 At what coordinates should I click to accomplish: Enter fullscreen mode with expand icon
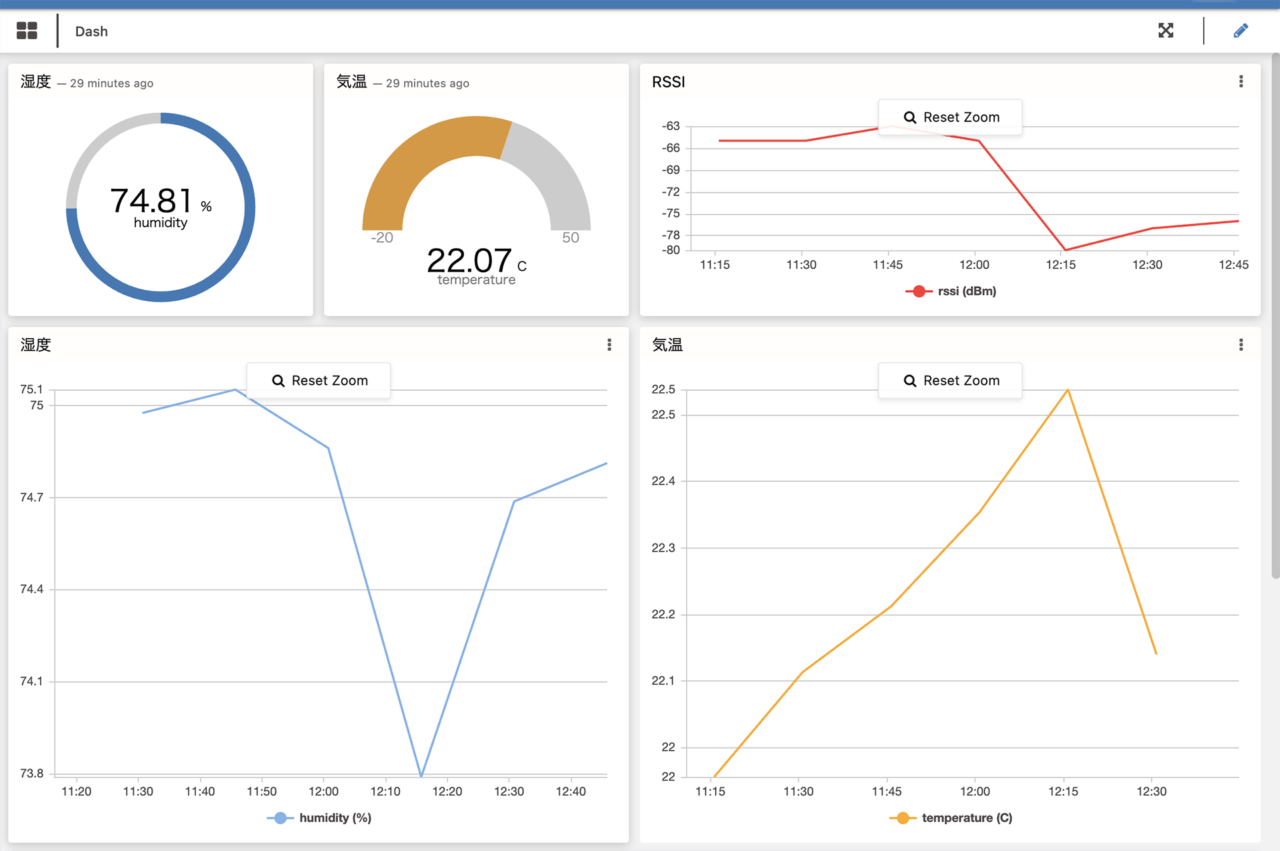[x=1165, y=31]
